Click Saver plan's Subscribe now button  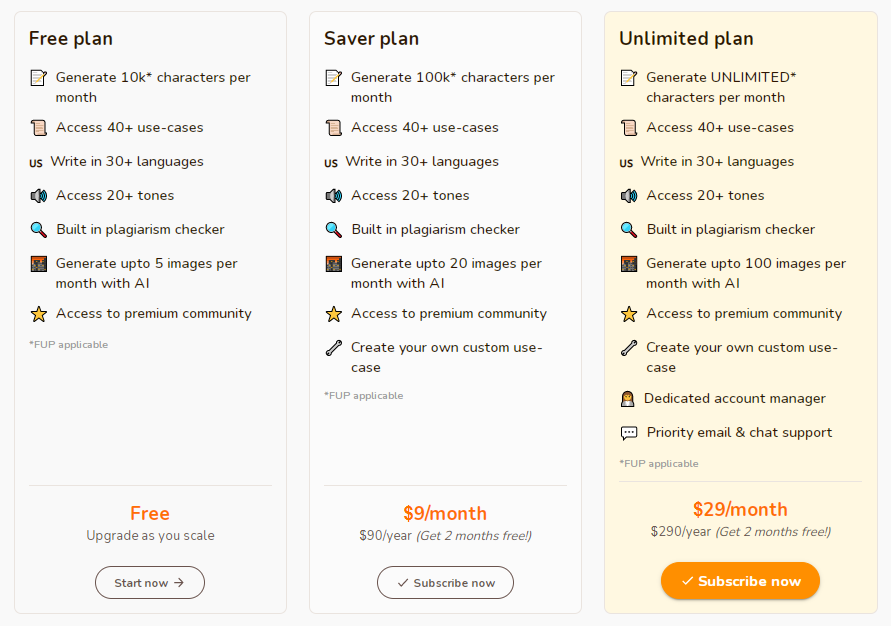pos(446,582)
